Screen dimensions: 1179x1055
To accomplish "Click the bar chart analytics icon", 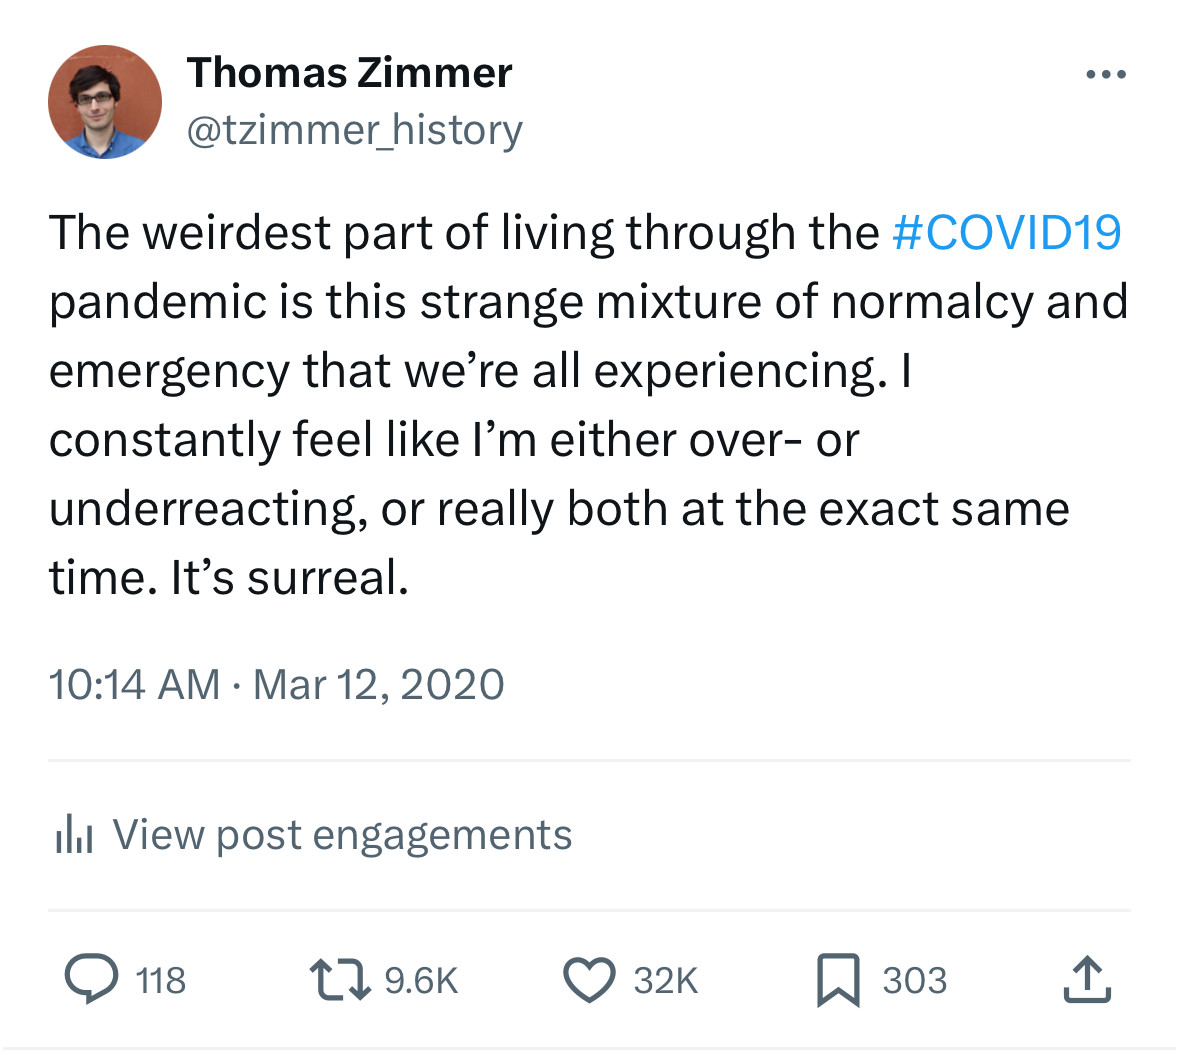I will 74,834.
